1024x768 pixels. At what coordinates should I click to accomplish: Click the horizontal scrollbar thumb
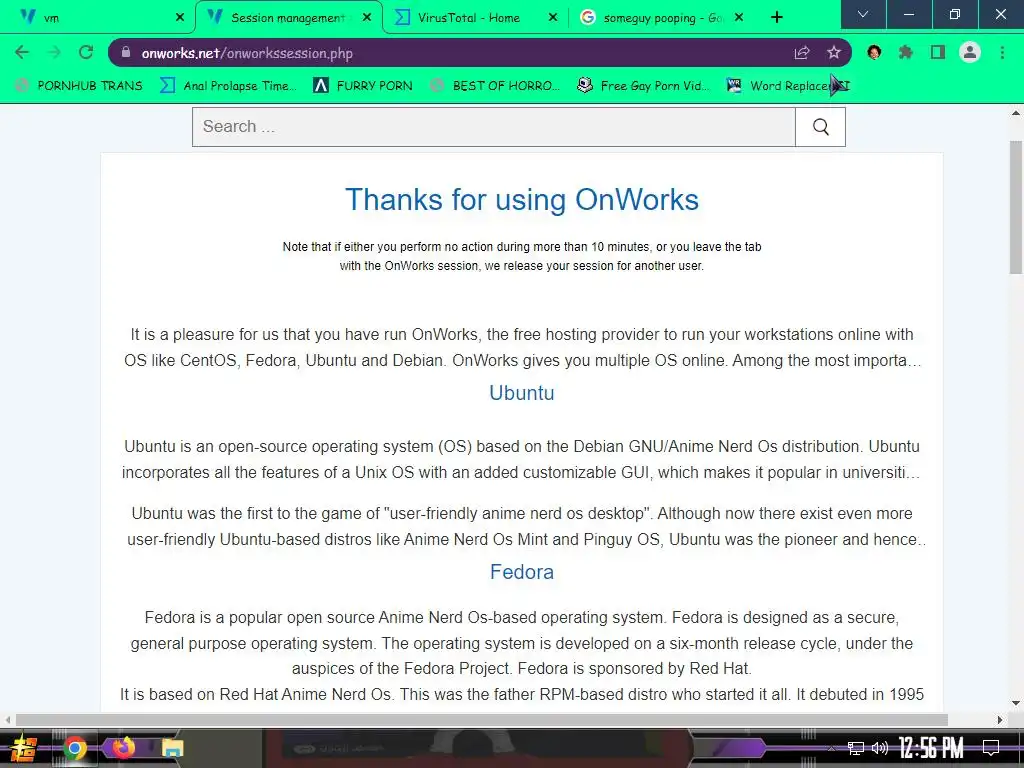[482, 720]
